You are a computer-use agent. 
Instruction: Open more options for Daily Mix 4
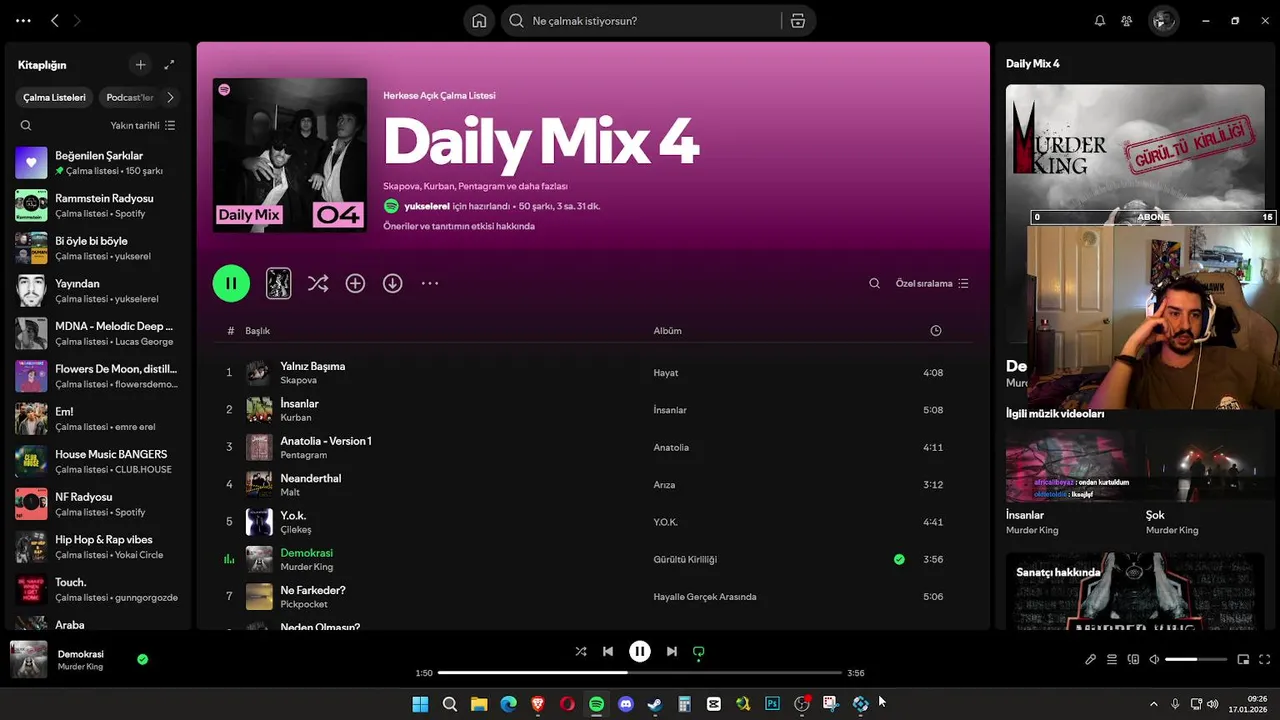tap(430, 283)
